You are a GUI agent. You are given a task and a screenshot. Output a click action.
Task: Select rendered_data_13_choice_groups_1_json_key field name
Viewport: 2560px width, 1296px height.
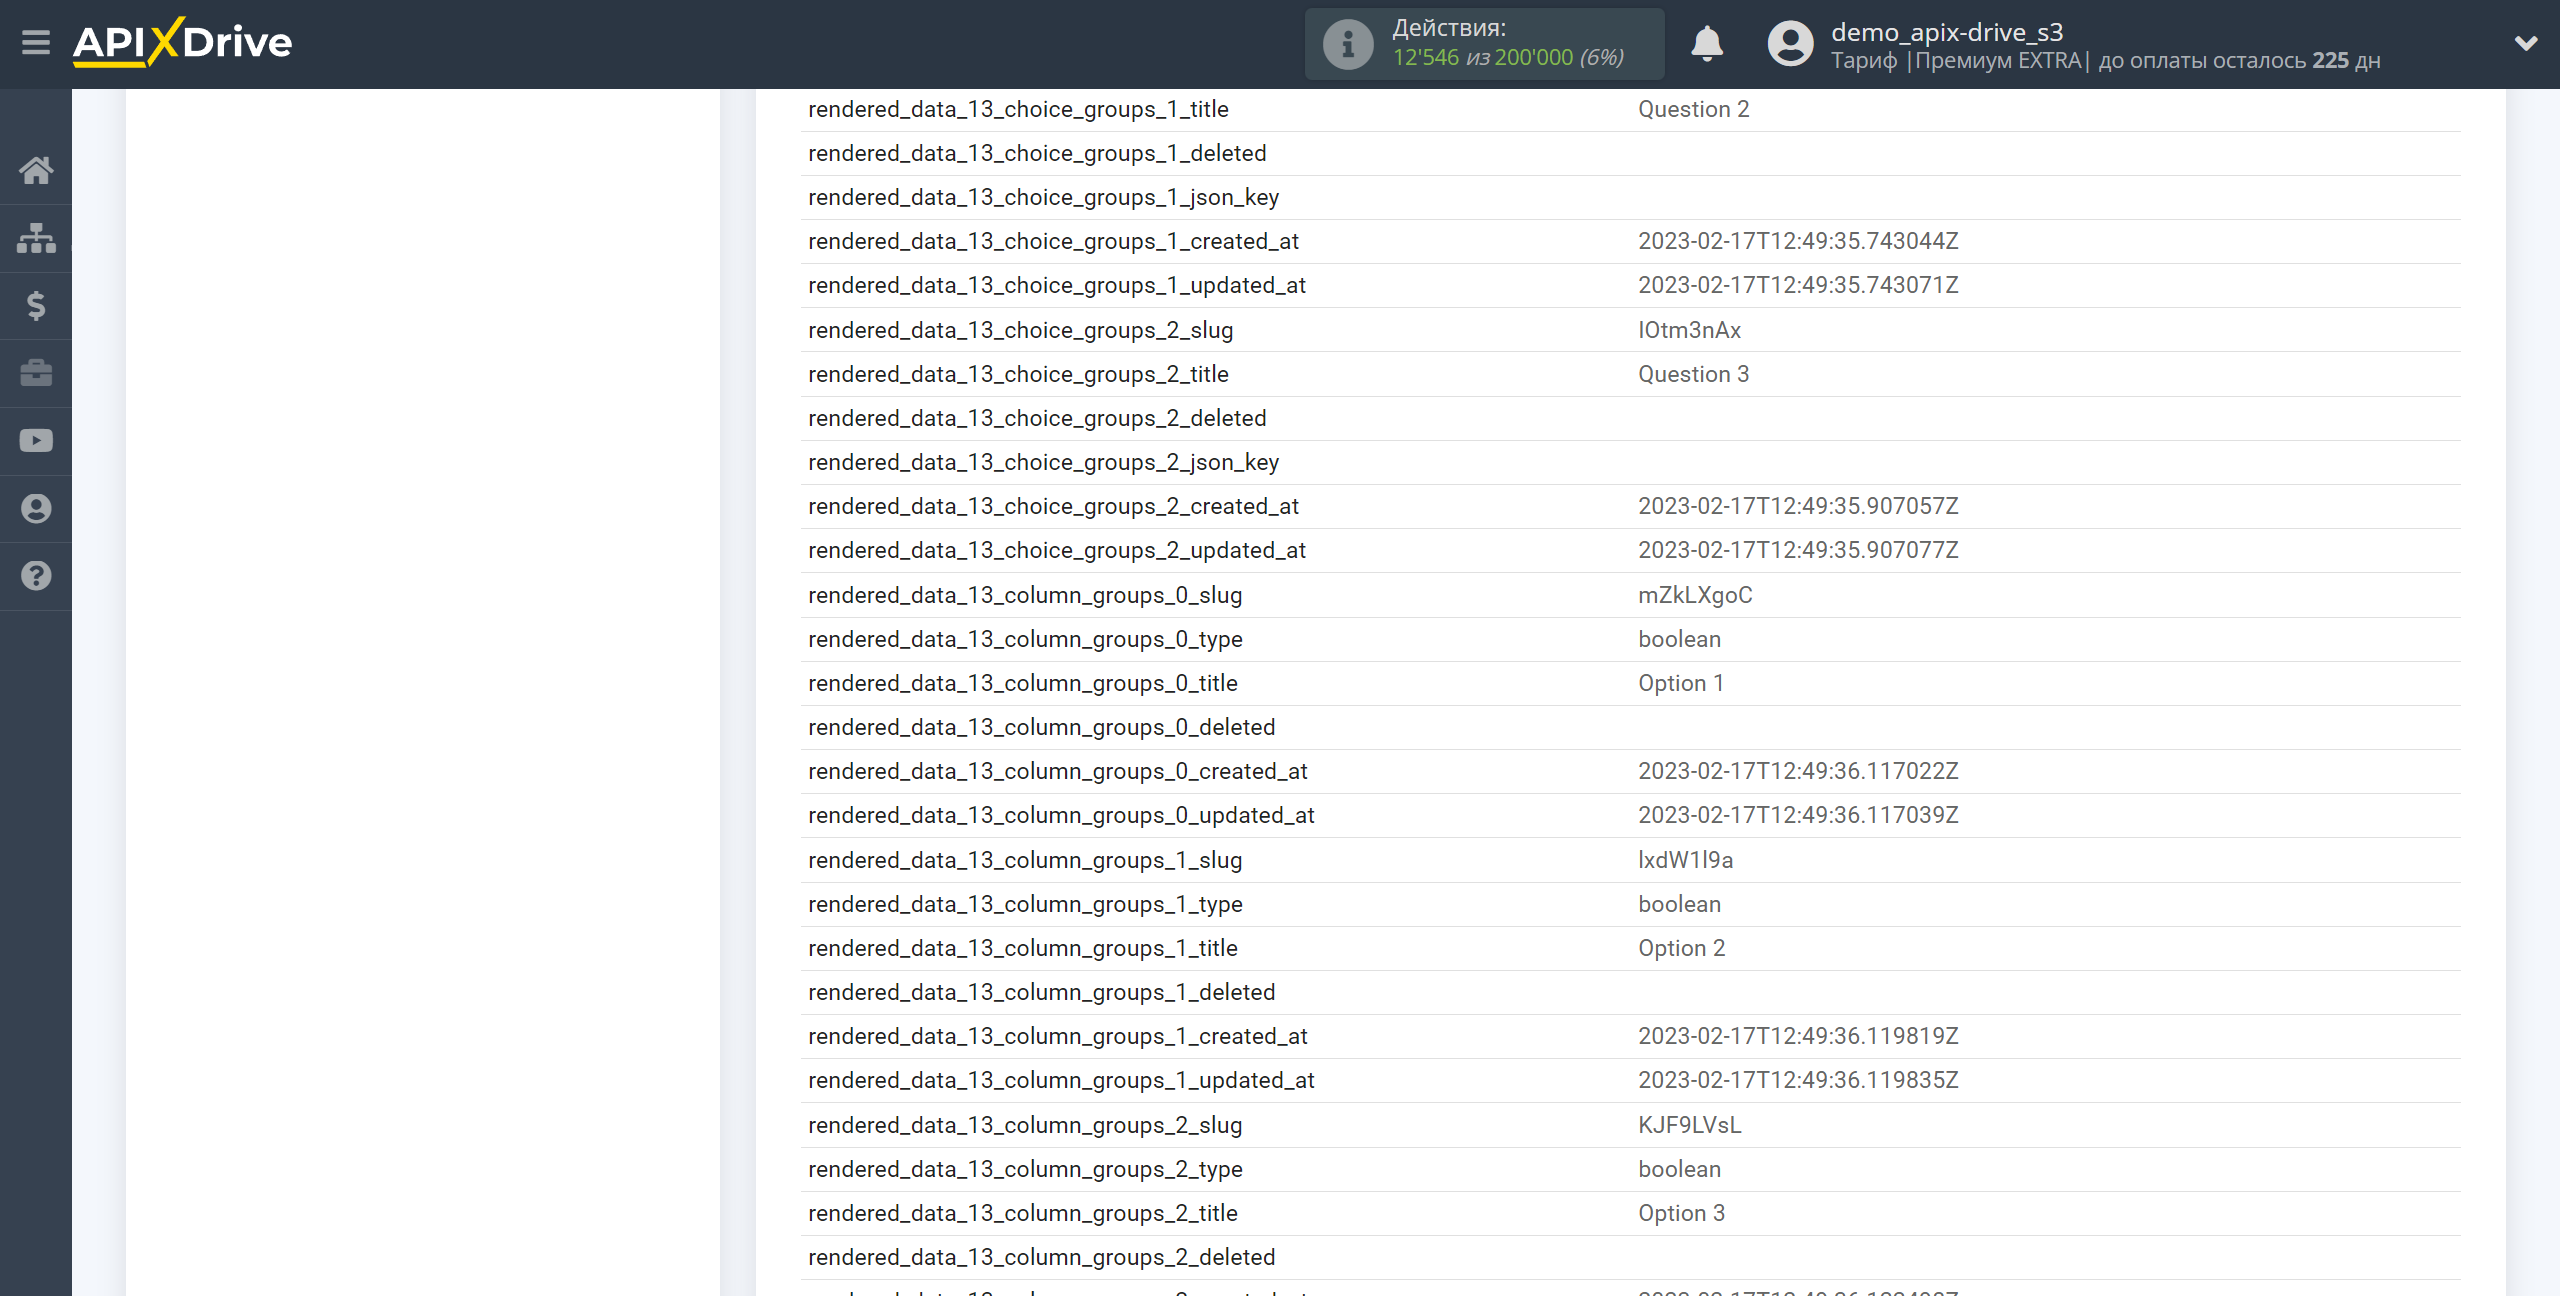tap(1043, 197)
